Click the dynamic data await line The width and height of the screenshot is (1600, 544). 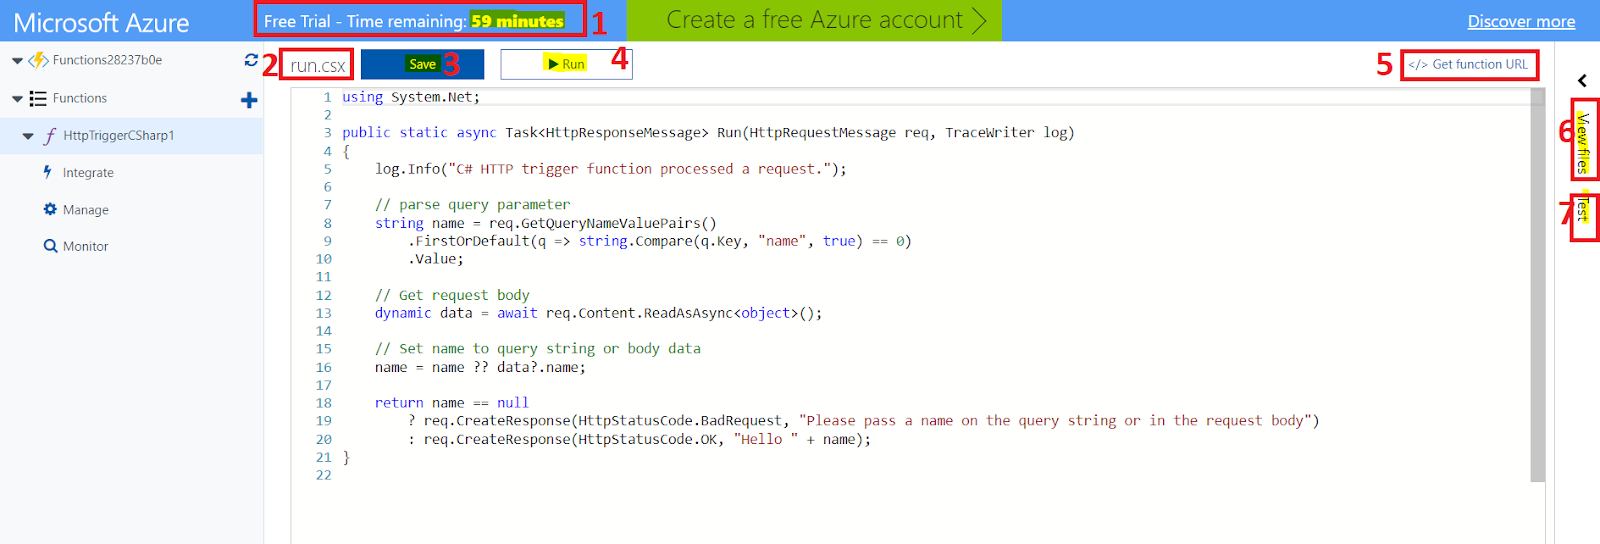598,313
